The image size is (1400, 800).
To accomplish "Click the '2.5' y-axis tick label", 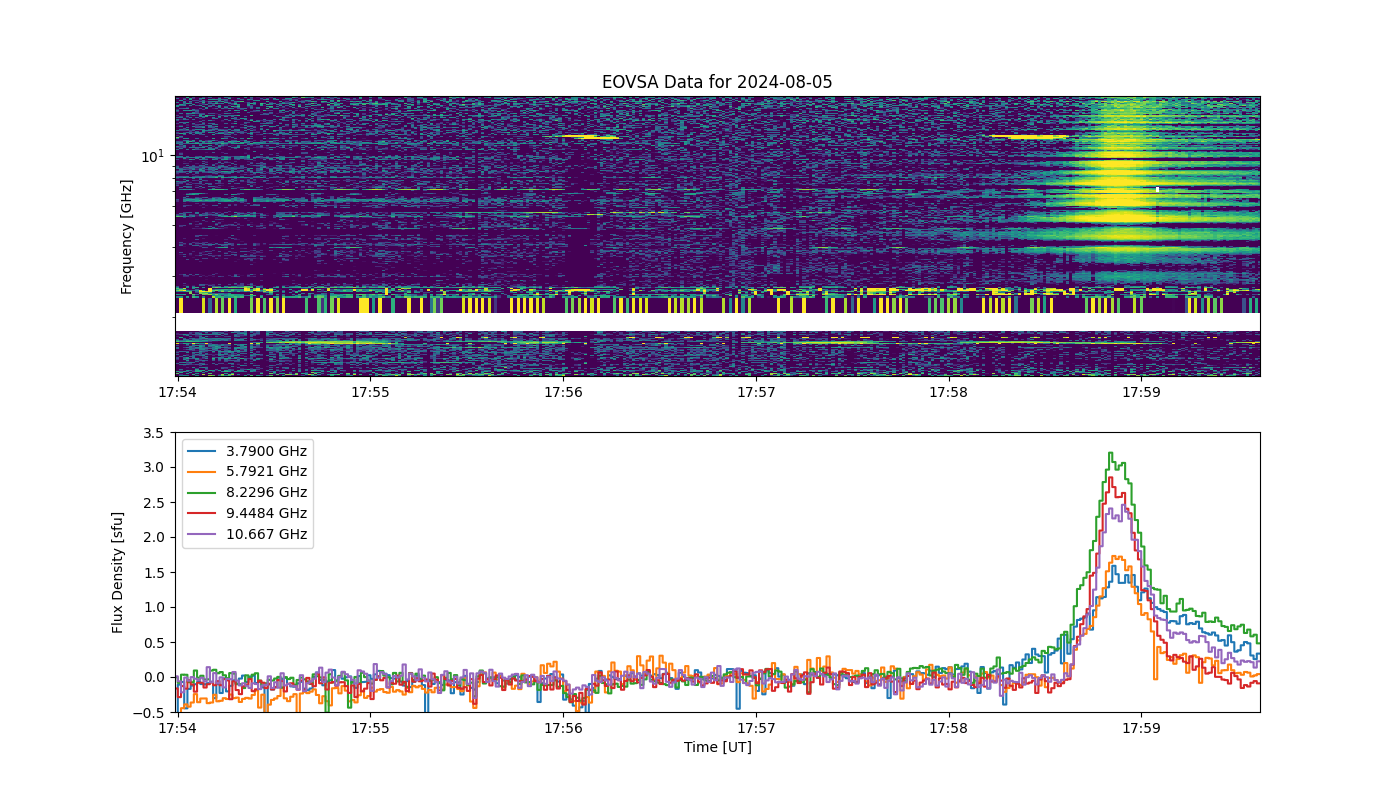I will (156, 503).
